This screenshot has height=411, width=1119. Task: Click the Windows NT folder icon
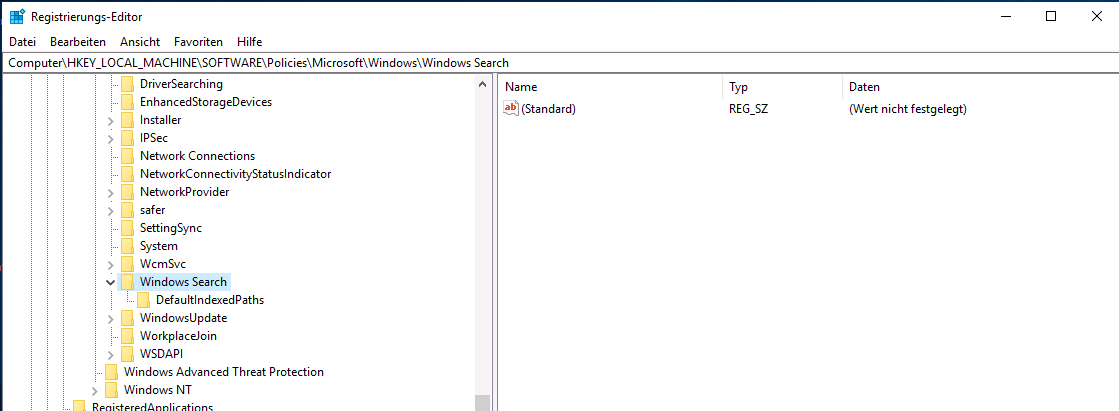pyautogui.click(x=111, y=390)
